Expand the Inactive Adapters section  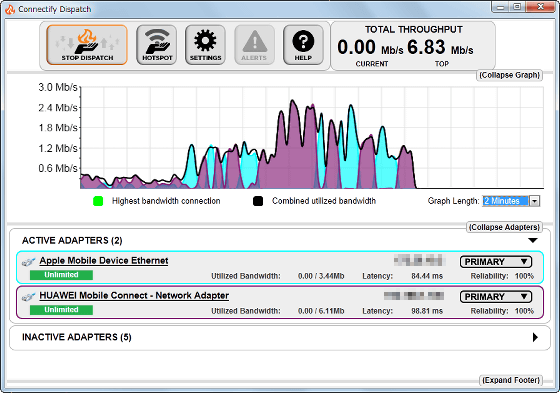pos(535,337)
